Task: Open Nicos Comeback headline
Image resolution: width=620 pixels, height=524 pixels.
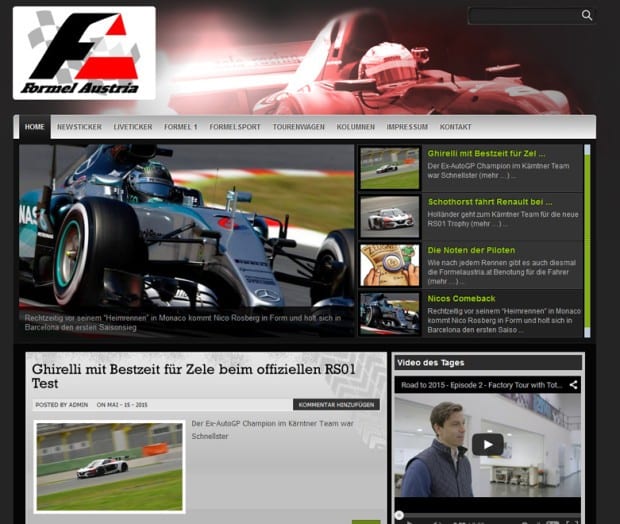Action: tap(461, 299)
